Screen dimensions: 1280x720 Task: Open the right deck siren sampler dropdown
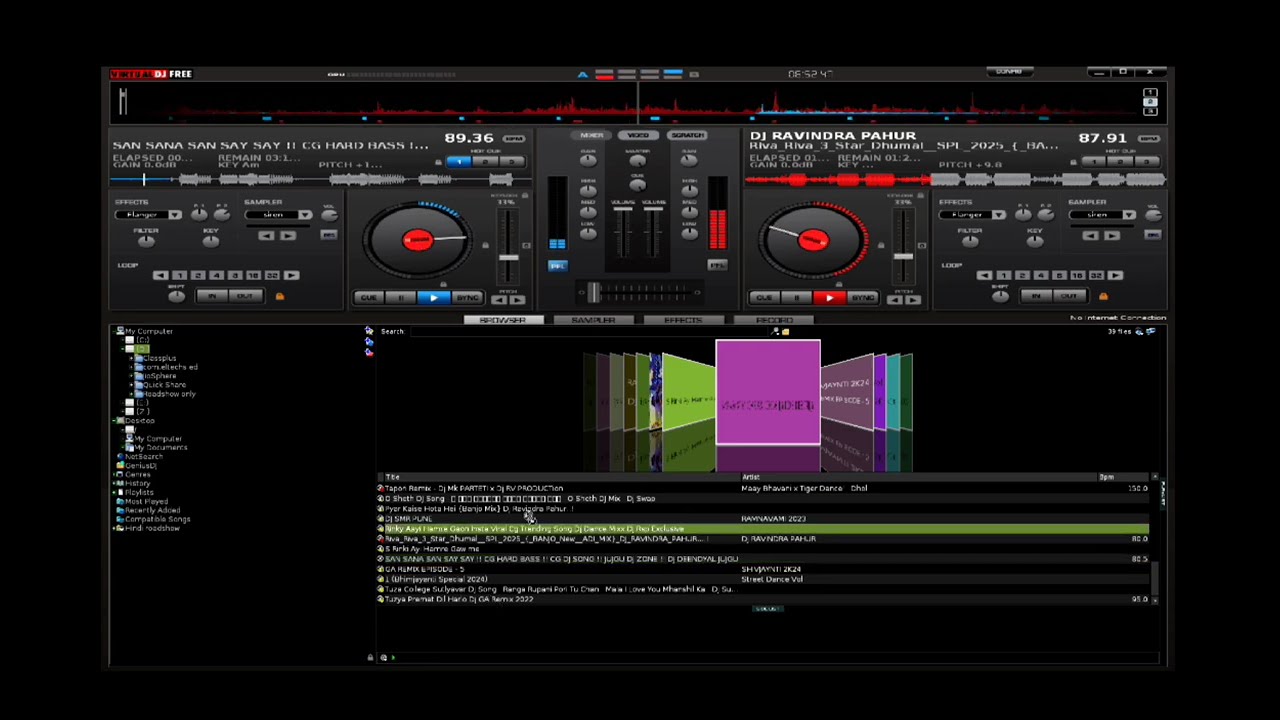point(1129,215)
